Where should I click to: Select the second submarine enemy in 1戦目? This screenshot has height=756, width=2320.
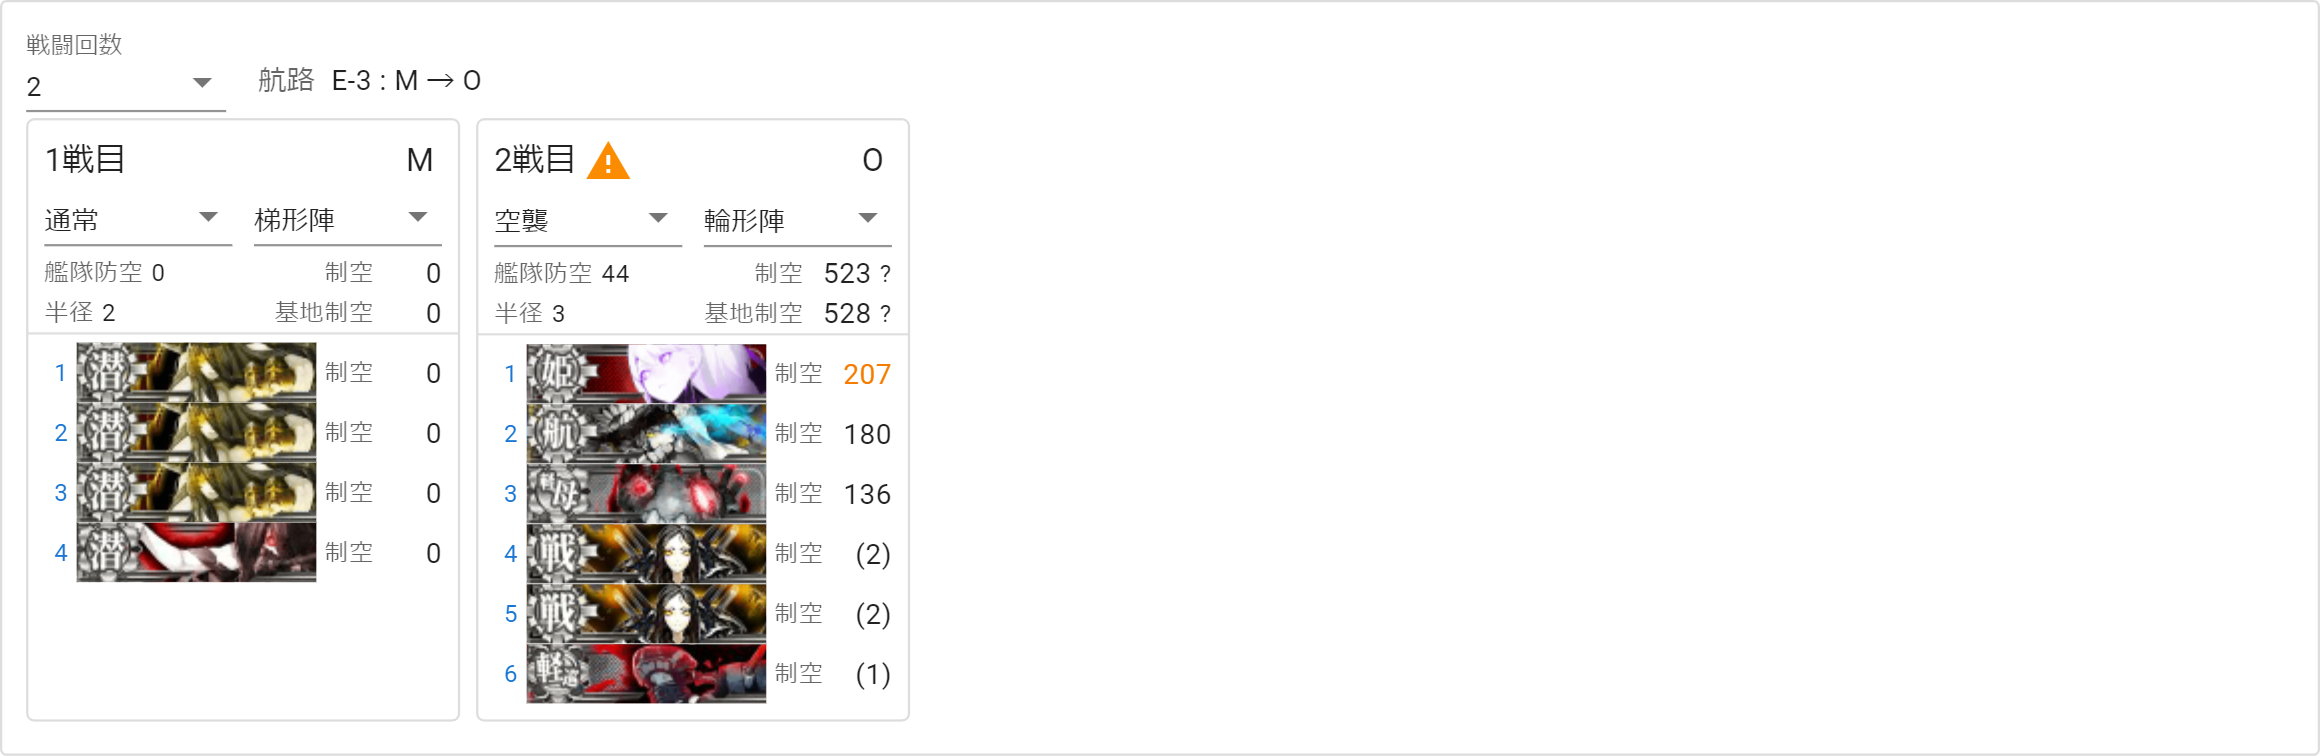tap(196, 433)
